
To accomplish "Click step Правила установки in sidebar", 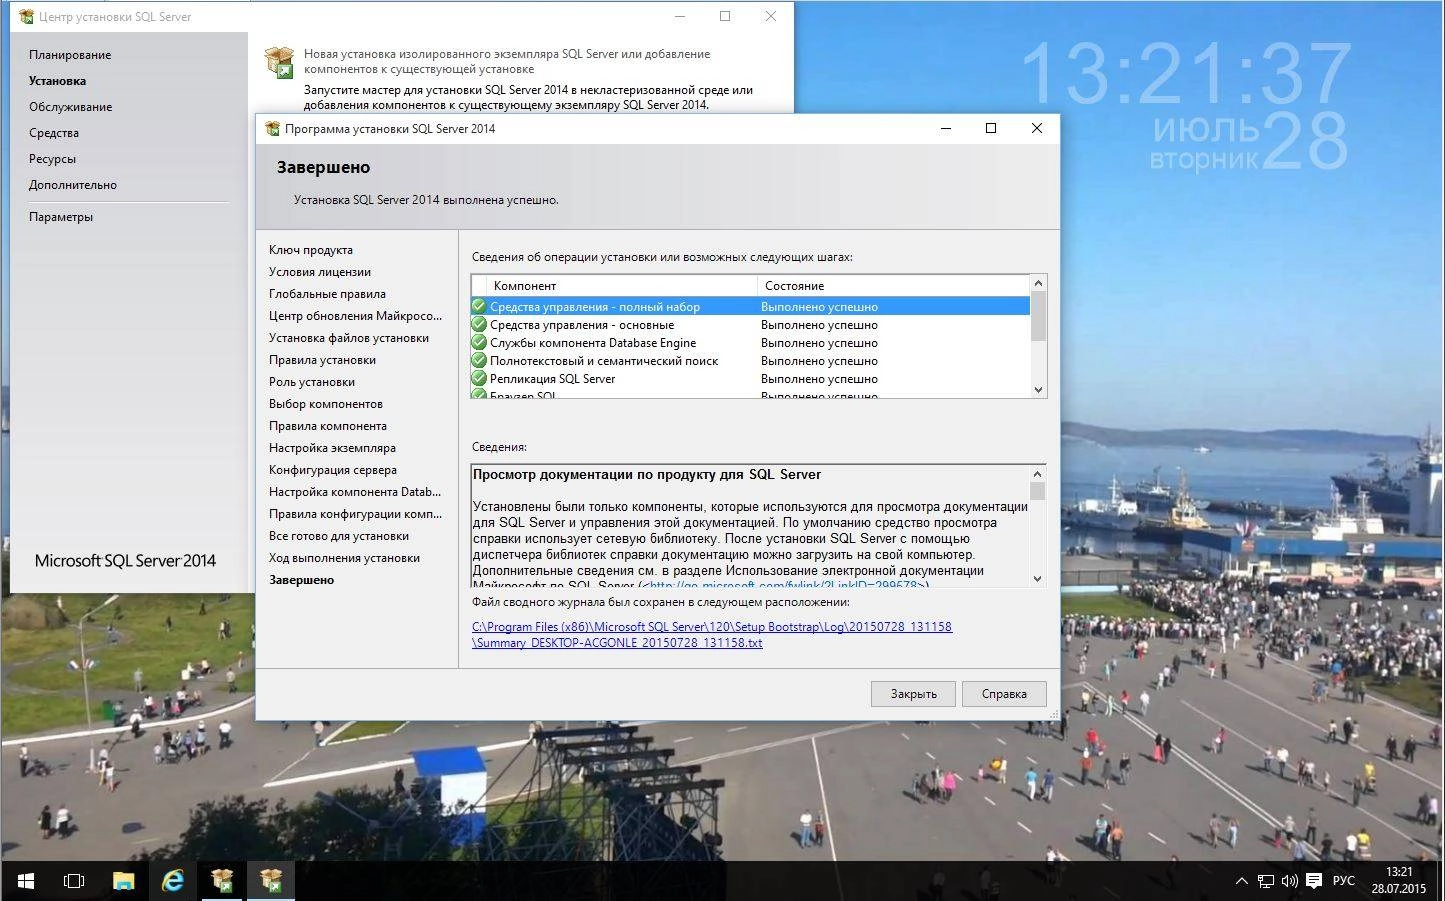I will coord(322,360).
